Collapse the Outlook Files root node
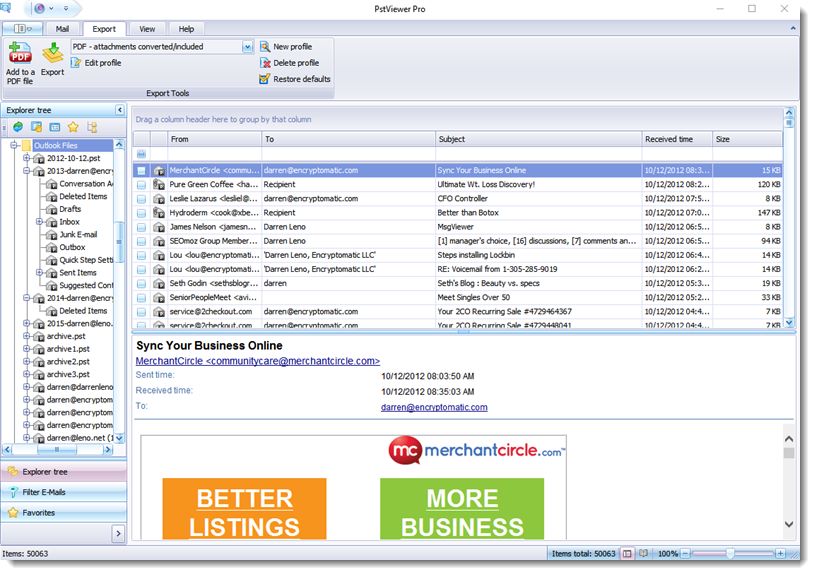The height and width of the screenshot is (575, 815). pos(15,145)
